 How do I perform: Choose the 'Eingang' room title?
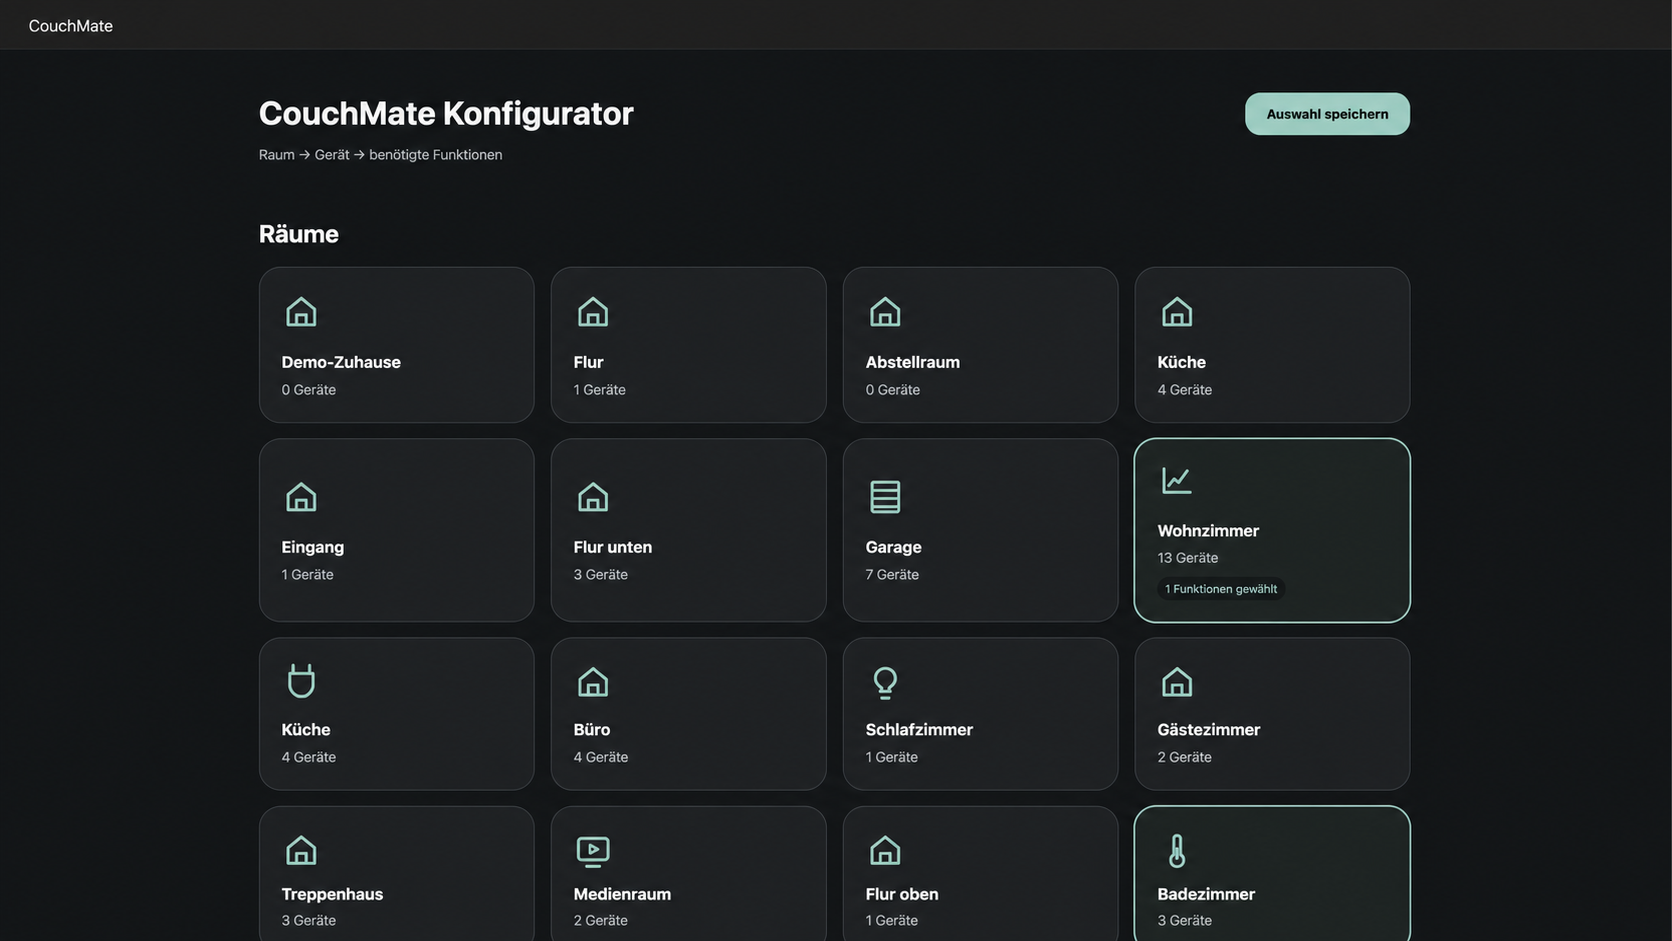(313, 547)
